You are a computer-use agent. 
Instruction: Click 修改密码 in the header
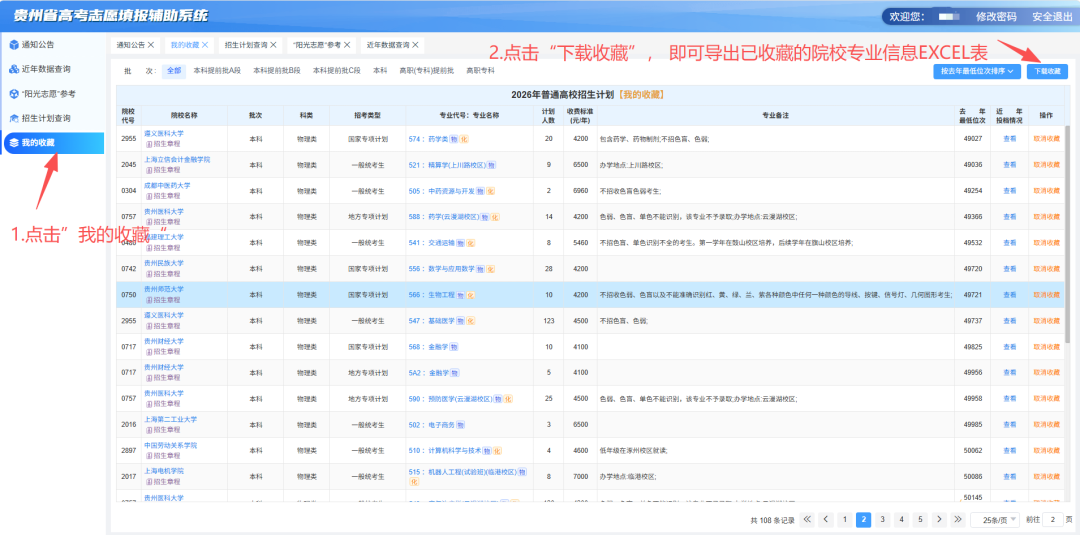(x=996, y=17)
